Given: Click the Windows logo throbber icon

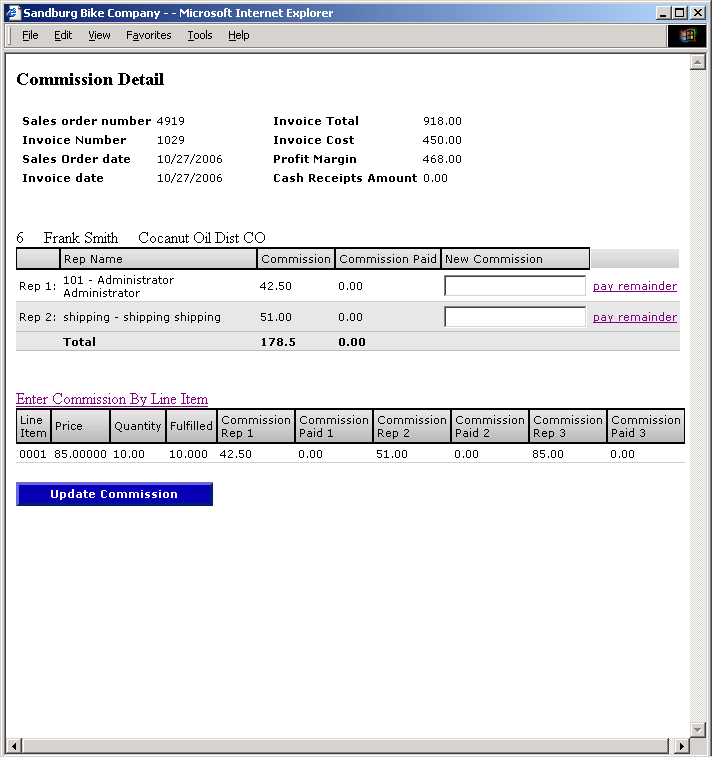Looking at the screenshot, I should (x=687, y=35).
